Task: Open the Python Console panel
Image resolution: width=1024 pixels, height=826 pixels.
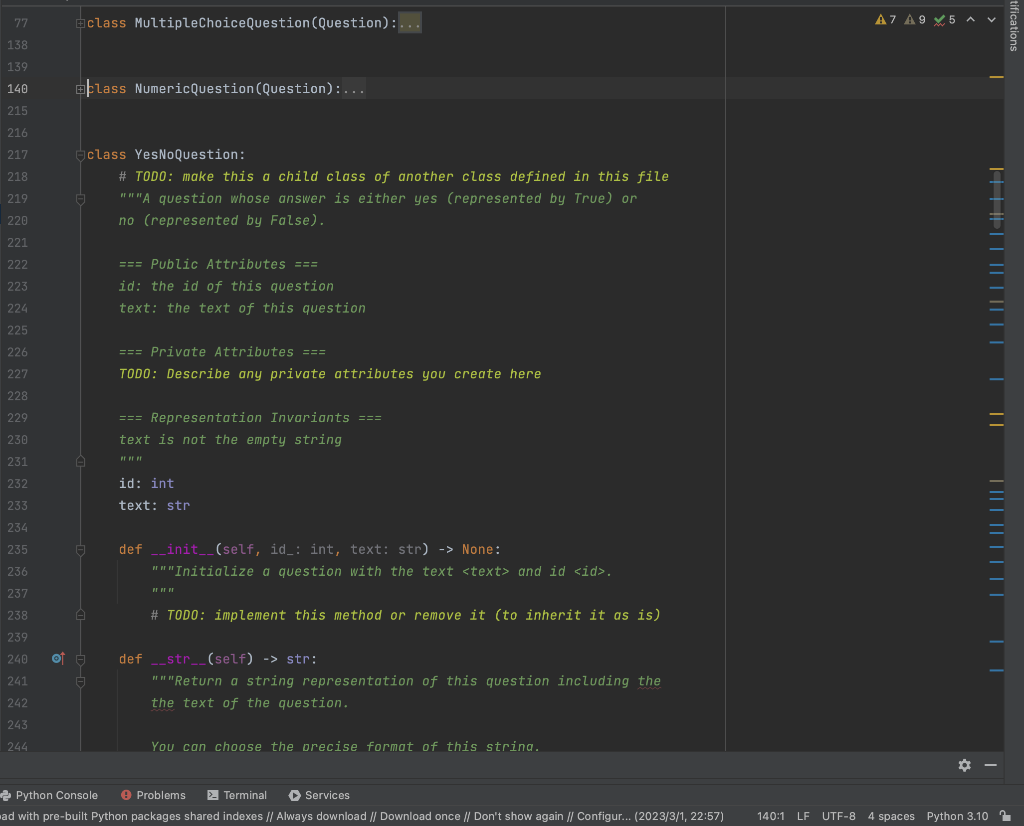Action: [x=50, y=795]
